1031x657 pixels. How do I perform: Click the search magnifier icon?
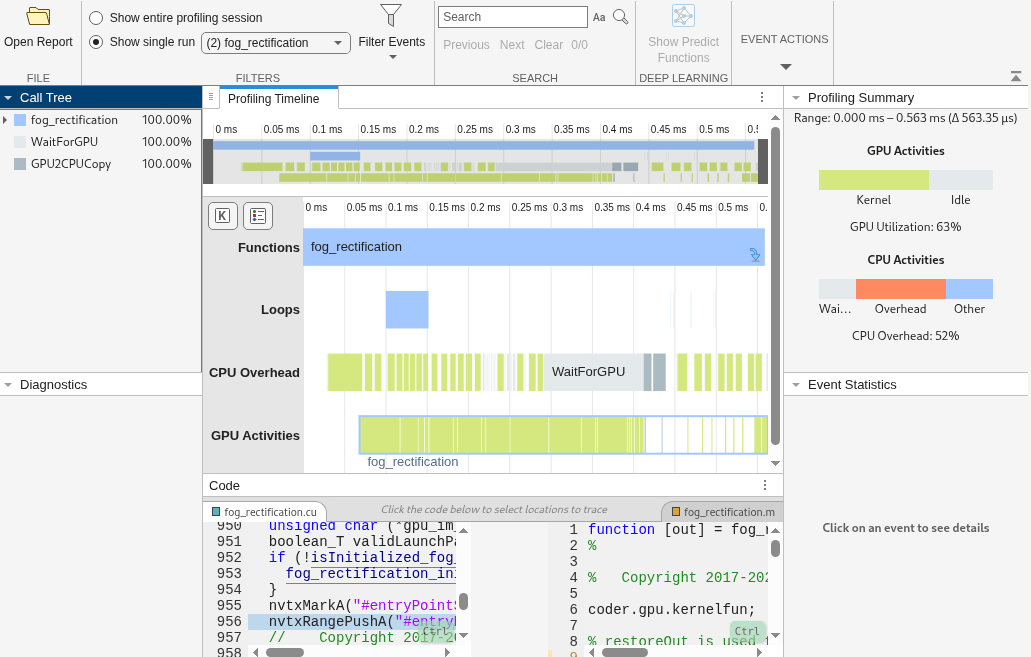click(x=621, y=16)
